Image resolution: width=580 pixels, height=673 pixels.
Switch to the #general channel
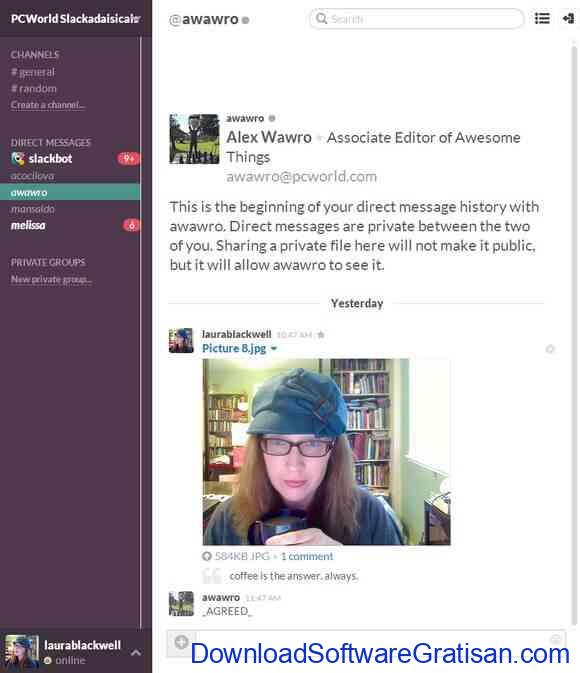coord(33,72)
